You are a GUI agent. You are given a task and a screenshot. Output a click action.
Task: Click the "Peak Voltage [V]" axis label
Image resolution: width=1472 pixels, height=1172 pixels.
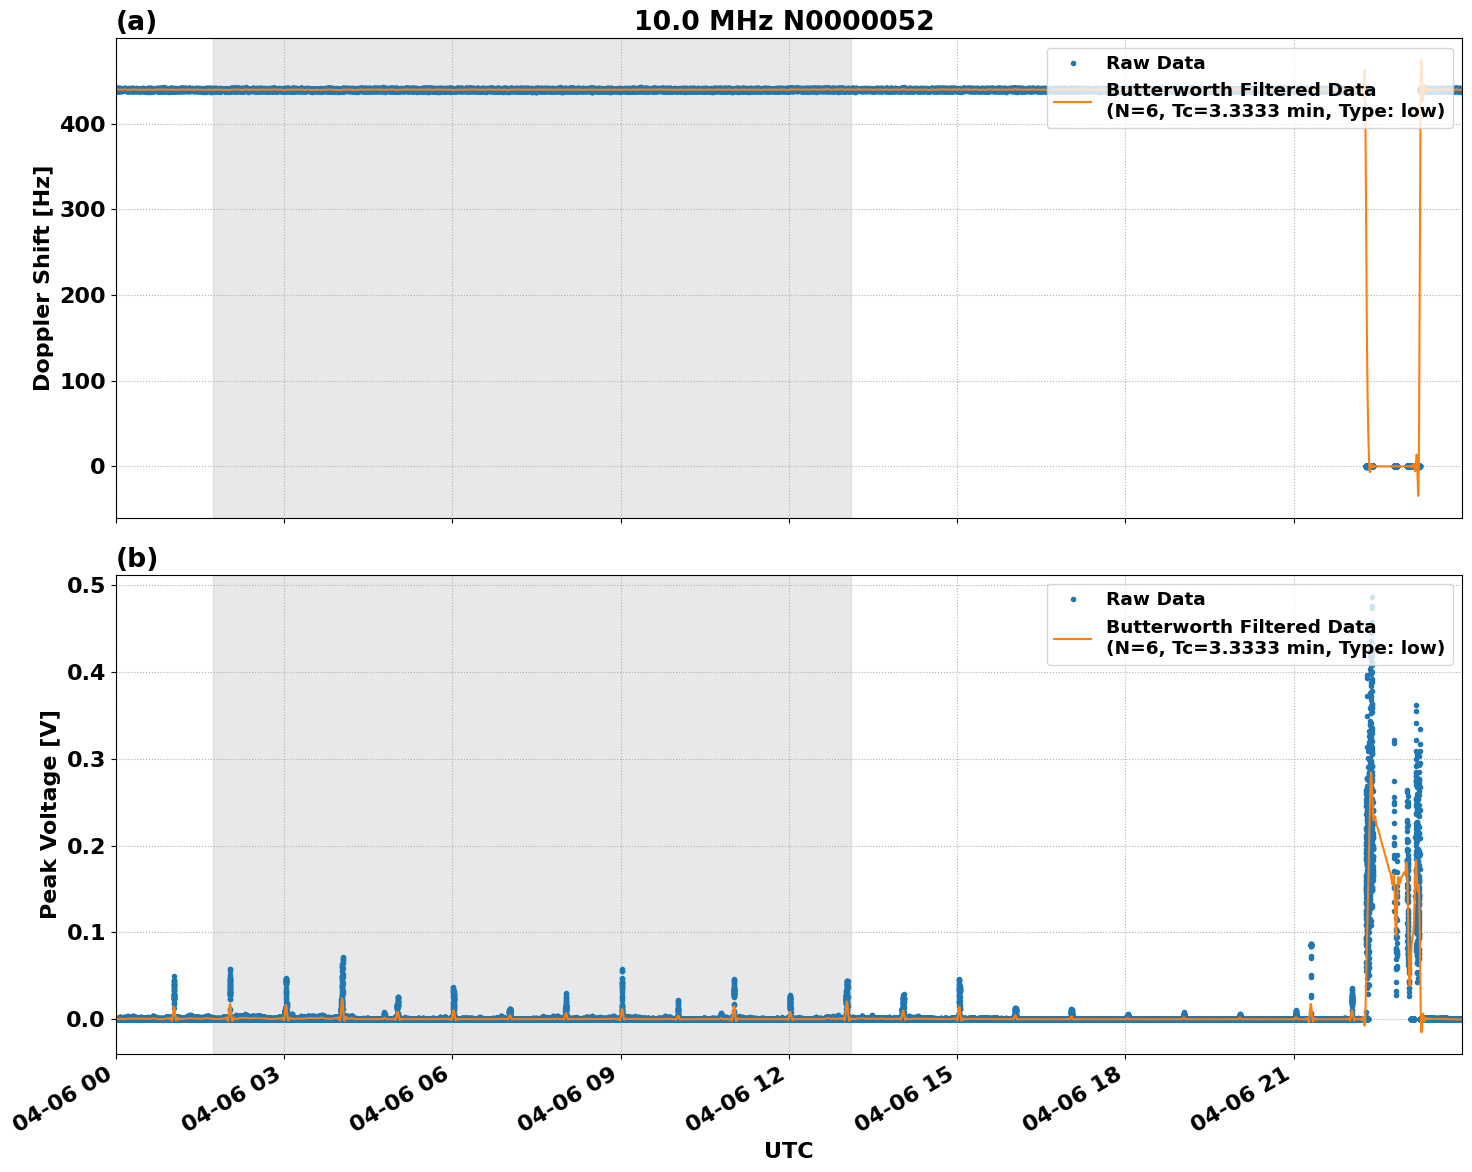click(x=48, y=814)
